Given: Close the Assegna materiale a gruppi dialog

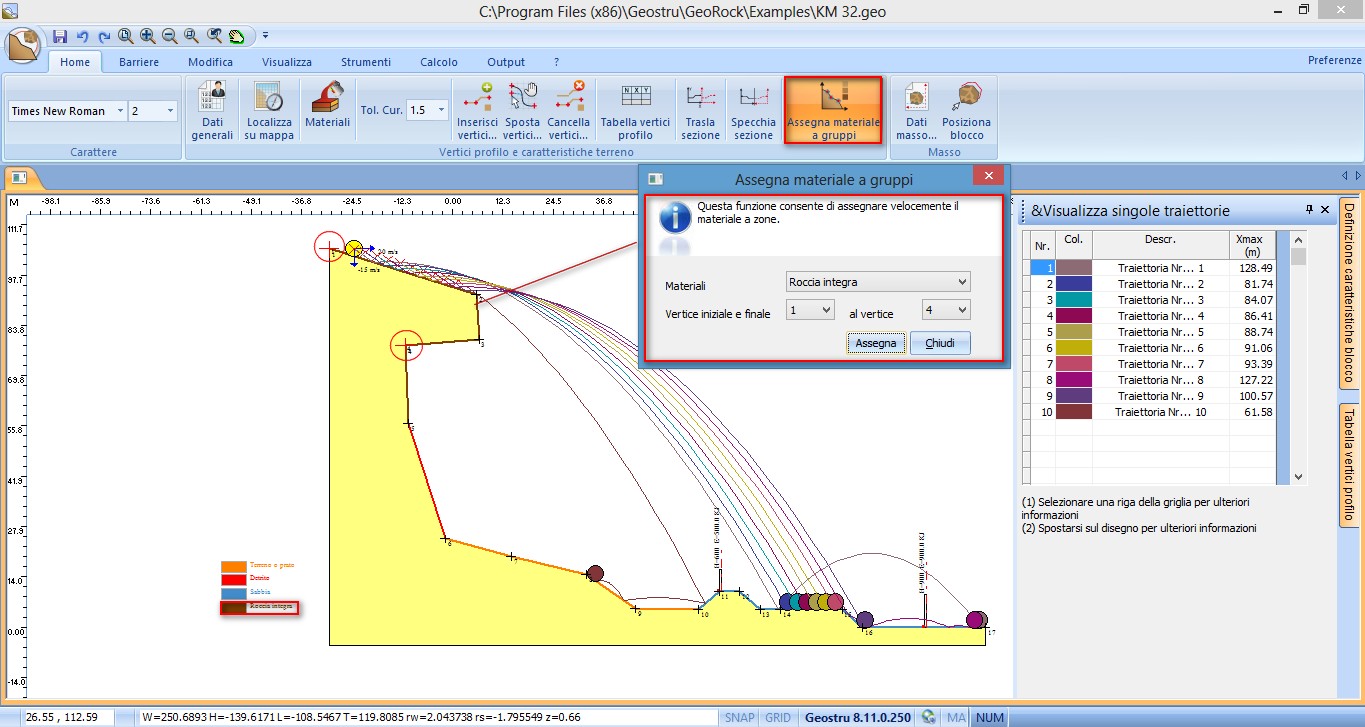Looking at the screenshot, I should 988,177.
